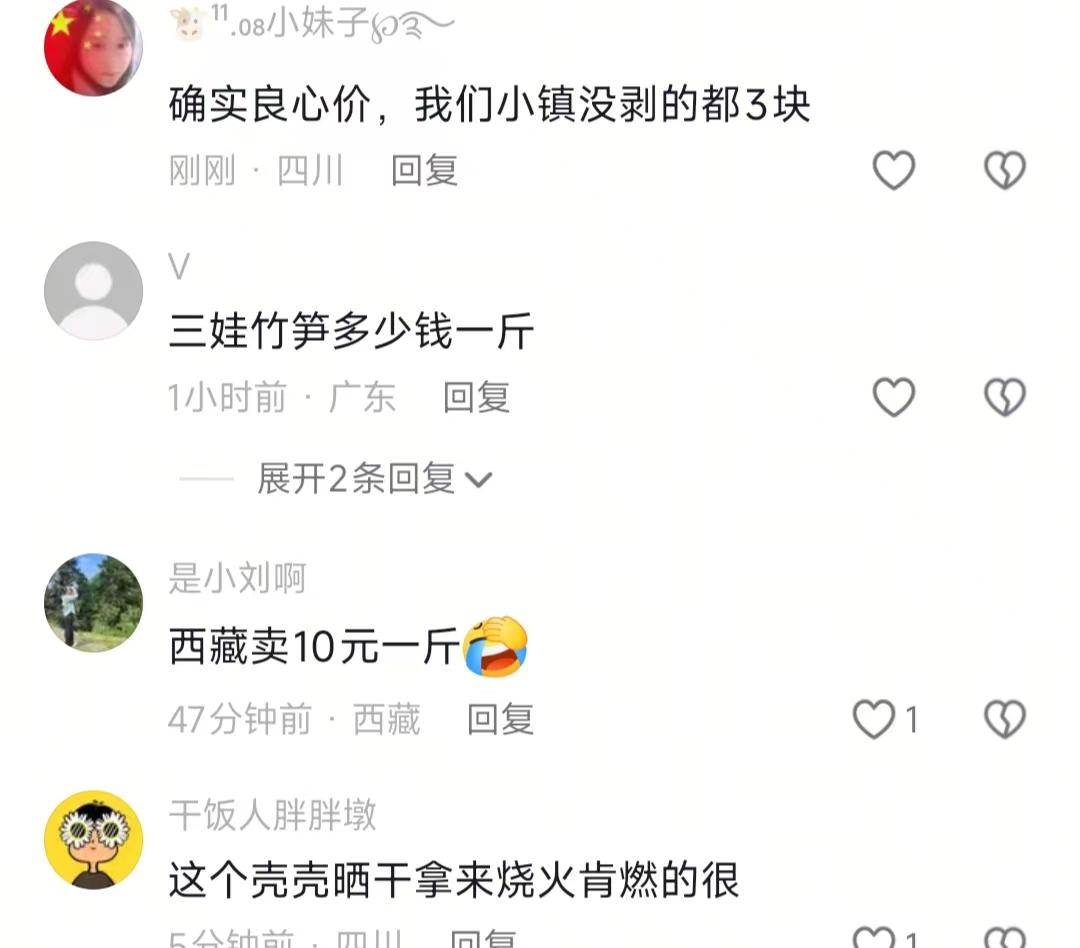Viewport: 1080px width, 948px height.
Task: Open the username 干饭人胖胖墩
Action: pos(273,815)
